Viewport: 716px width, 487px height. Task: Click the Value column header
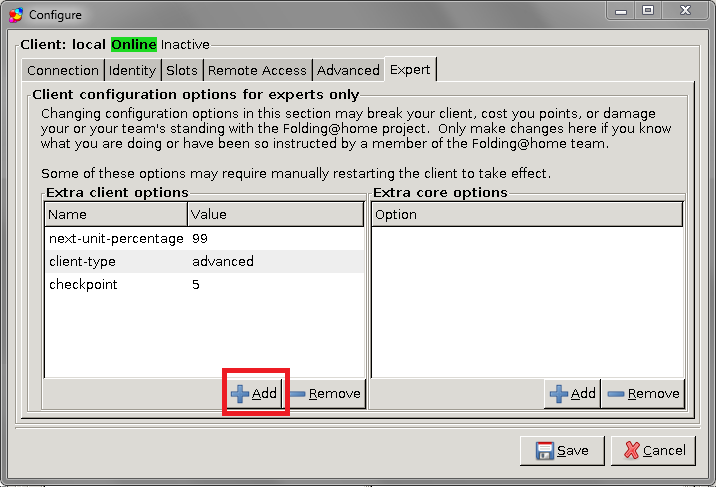[276, 215]
